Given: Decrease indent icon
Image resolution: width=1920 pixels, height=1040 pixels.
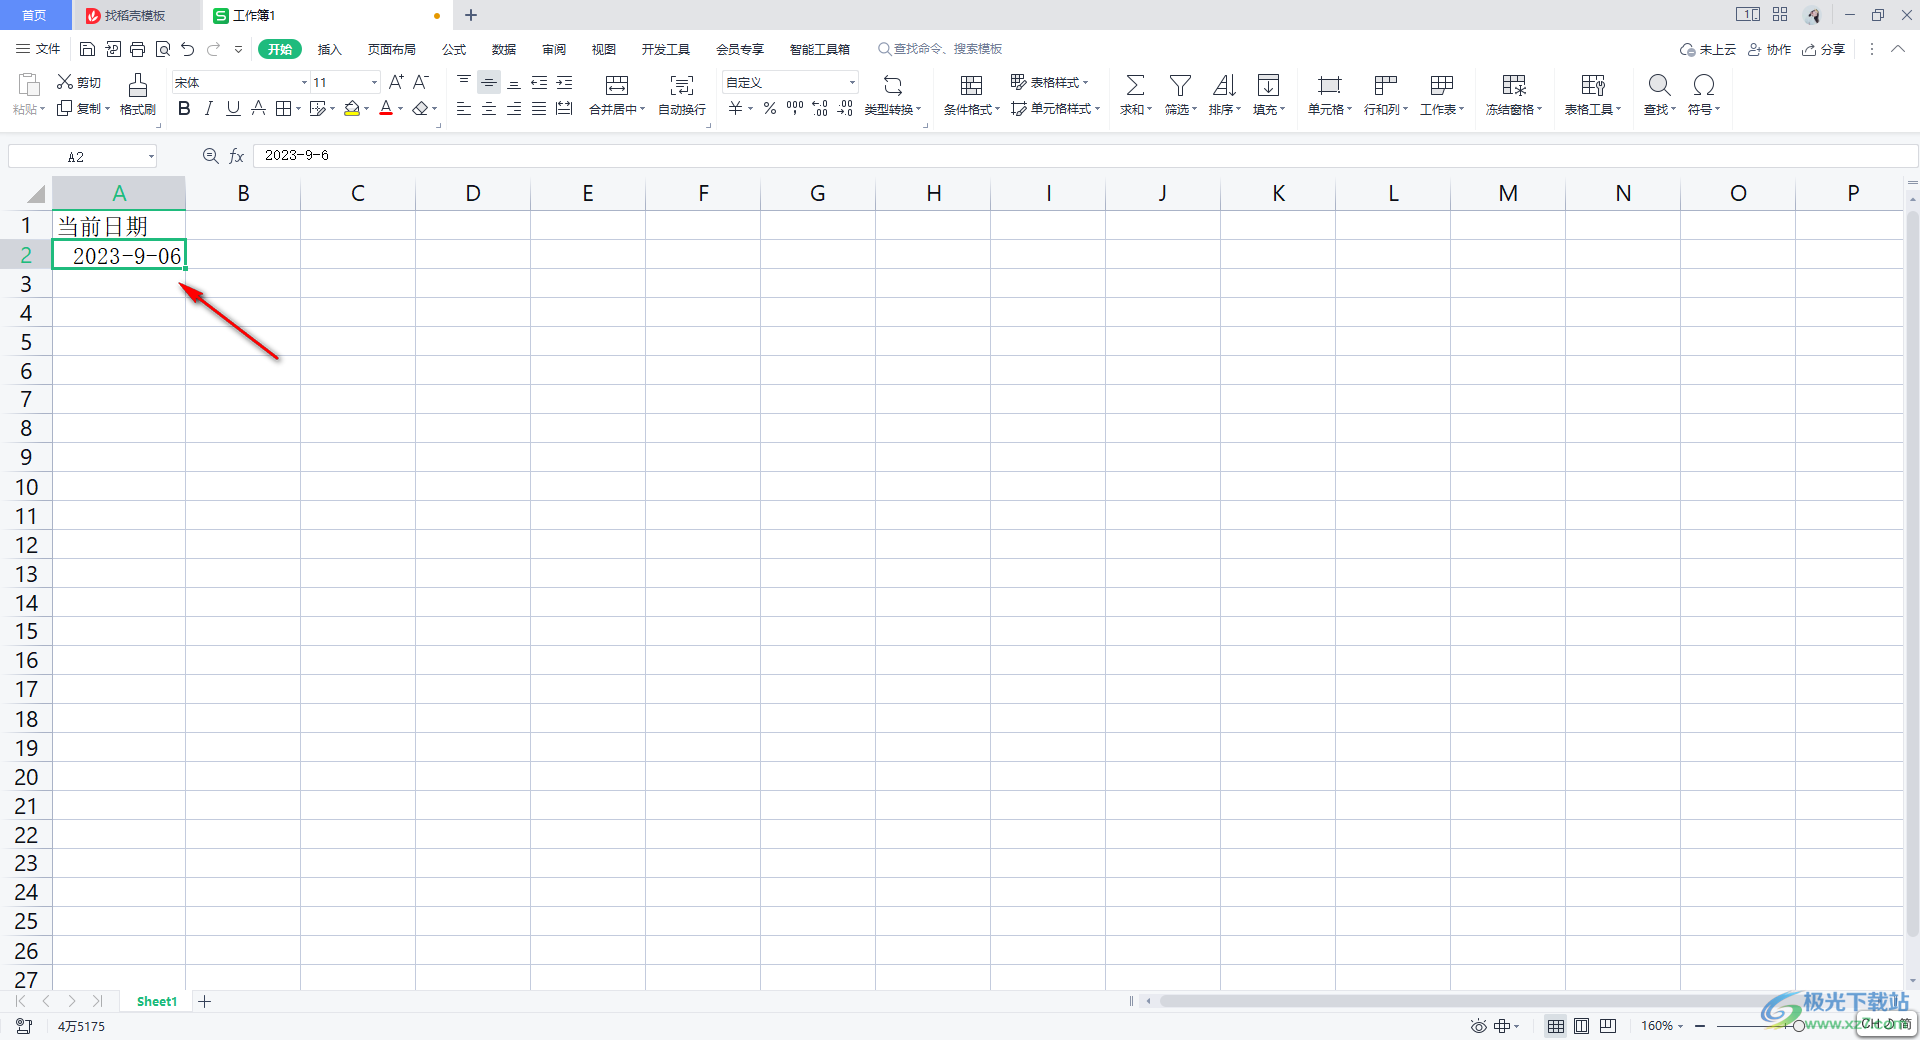Looking at the screenshot, I should [539, 82].
